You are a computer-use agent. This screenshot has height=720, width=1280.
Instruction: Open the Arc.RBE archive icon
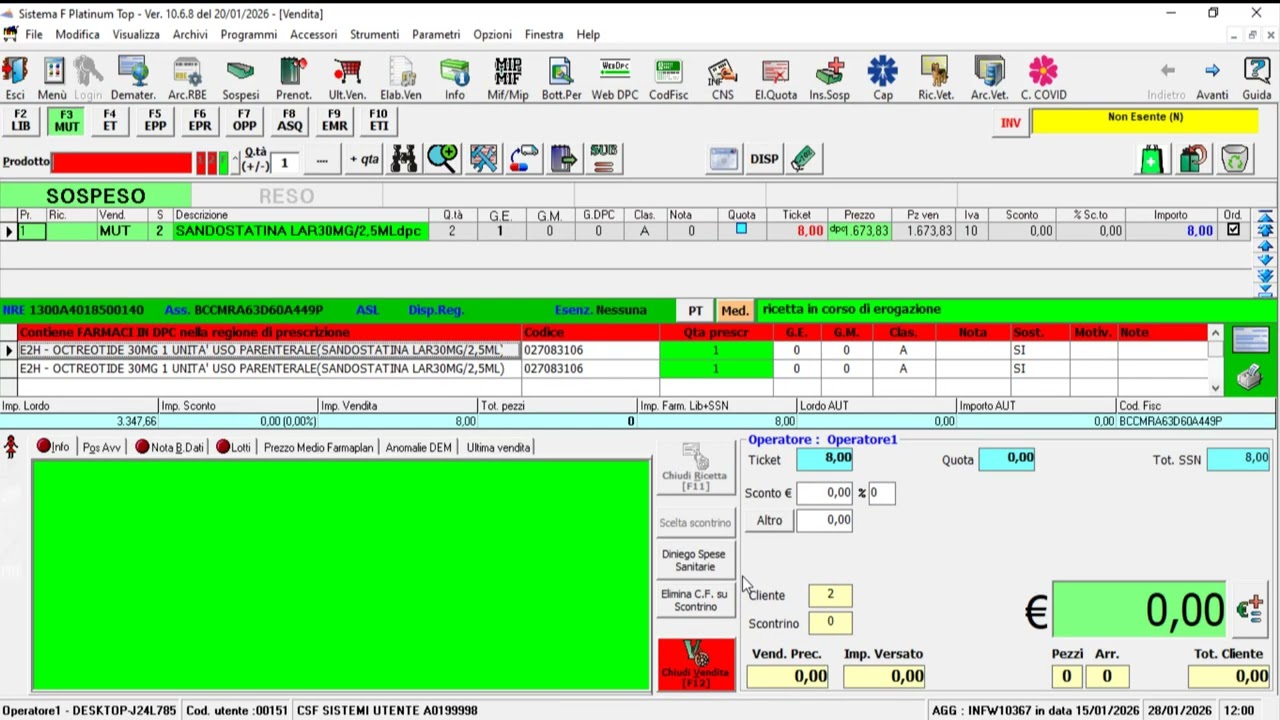[x=187, y=79]
